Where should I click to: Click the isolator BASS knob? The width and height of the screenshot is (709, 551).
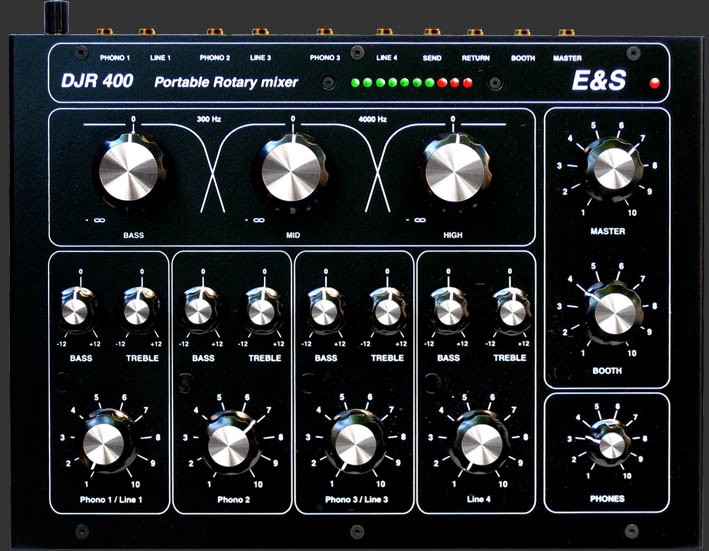(x=130, y=171)
